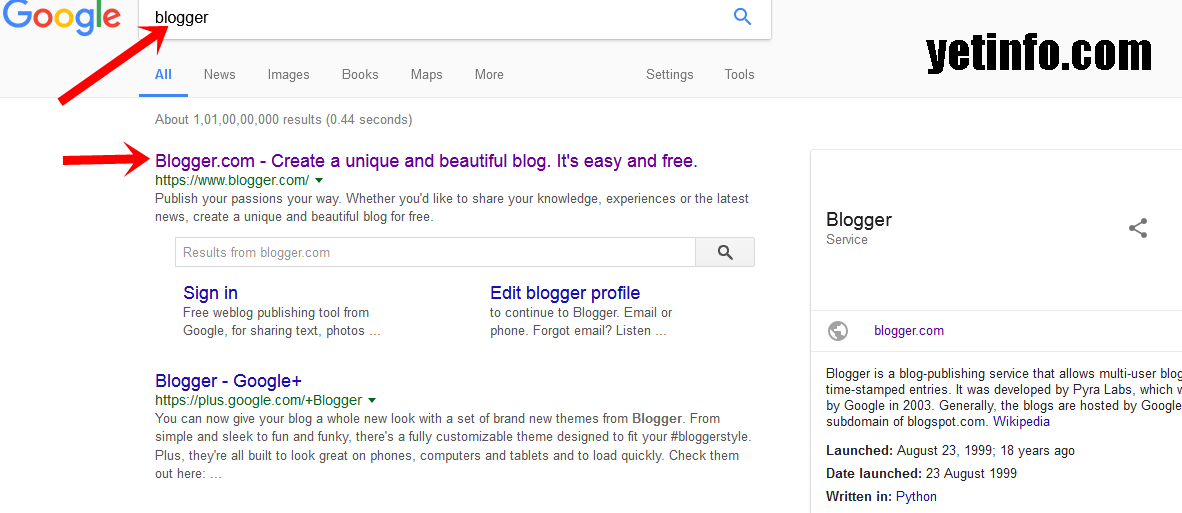
Task: Expand the arrow next to https://www.blogger.com/
Action: [x=319, y=181]
